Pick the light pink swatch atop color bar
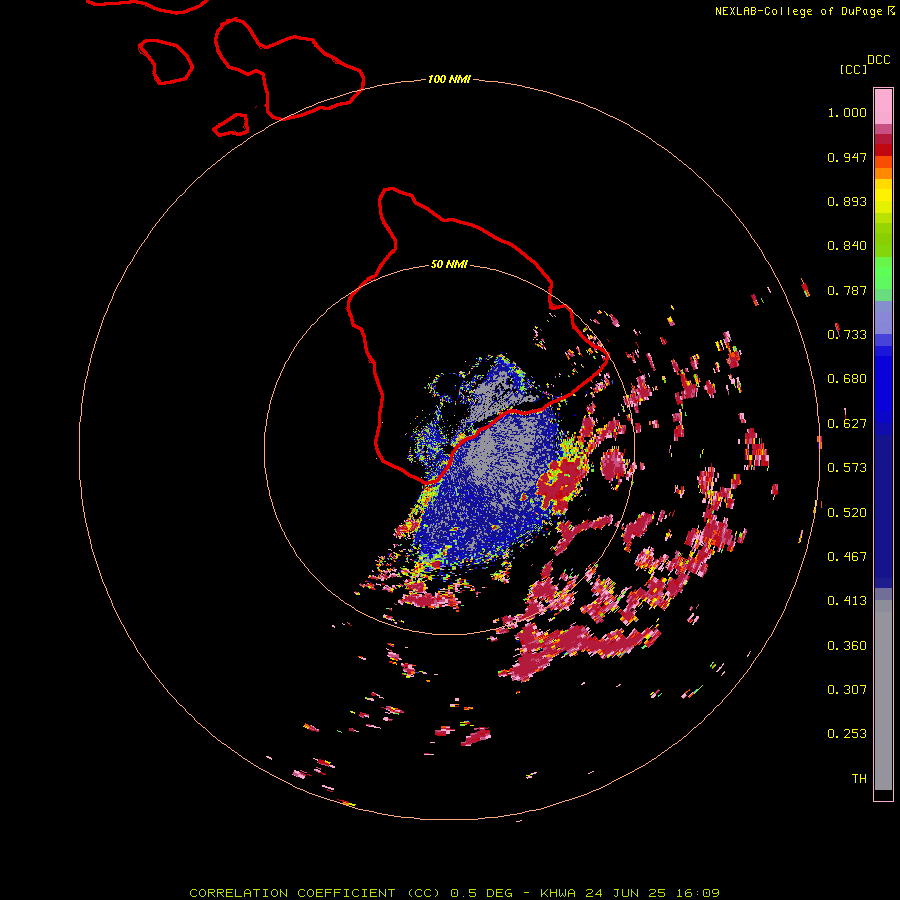900x900 pixels. click(883, 107)
